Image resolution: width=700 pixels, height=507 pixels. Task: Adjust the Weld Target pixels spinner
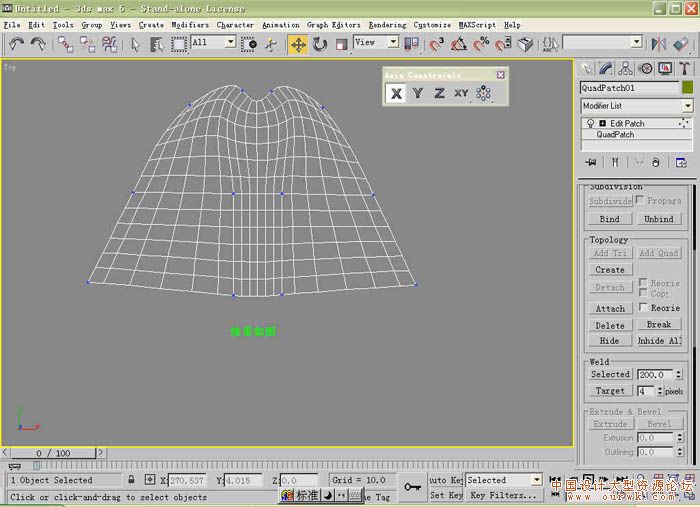(x=660, y=391)
